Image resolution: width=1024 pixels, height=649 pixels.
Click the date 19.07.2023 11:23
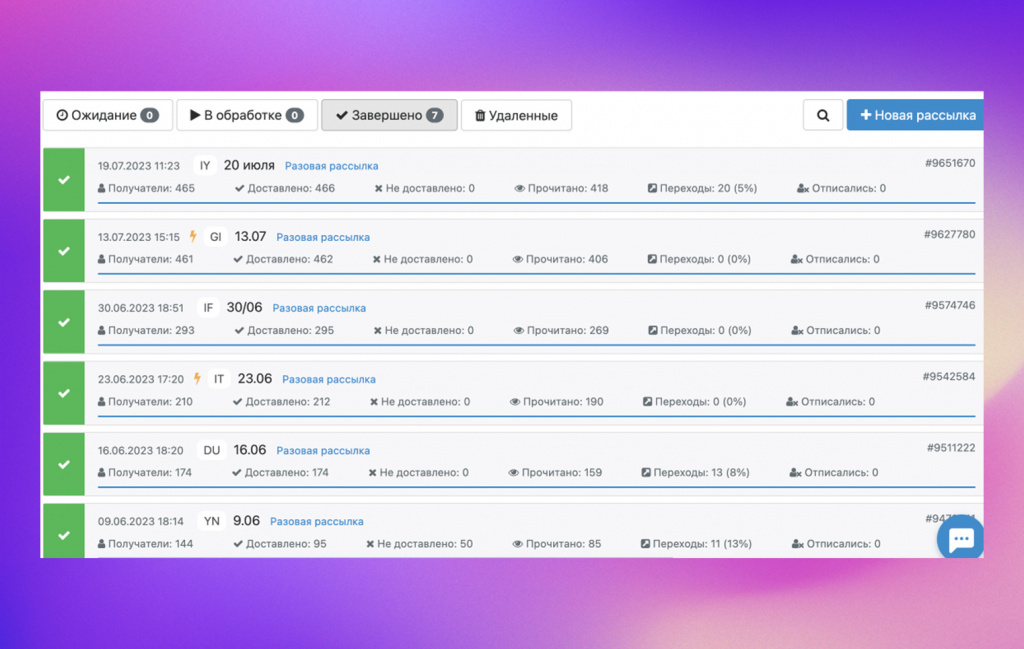138,166
